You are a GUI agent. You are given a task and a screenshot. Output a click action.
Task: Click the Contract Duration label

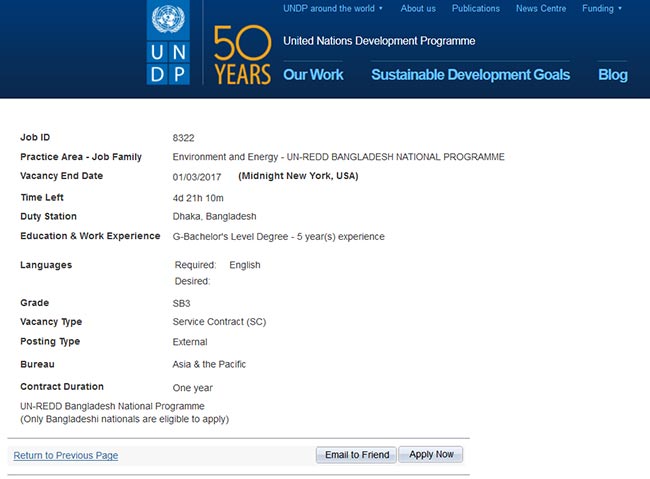pyautogui.click(x=62, y=387)
